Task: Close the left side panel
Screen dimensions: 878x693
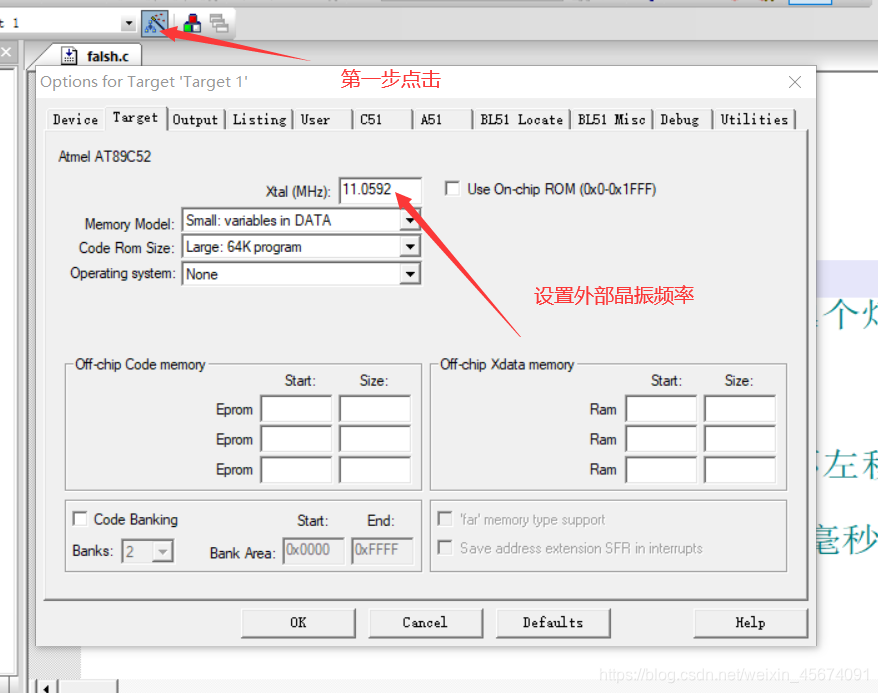Action: coord(6,52)
